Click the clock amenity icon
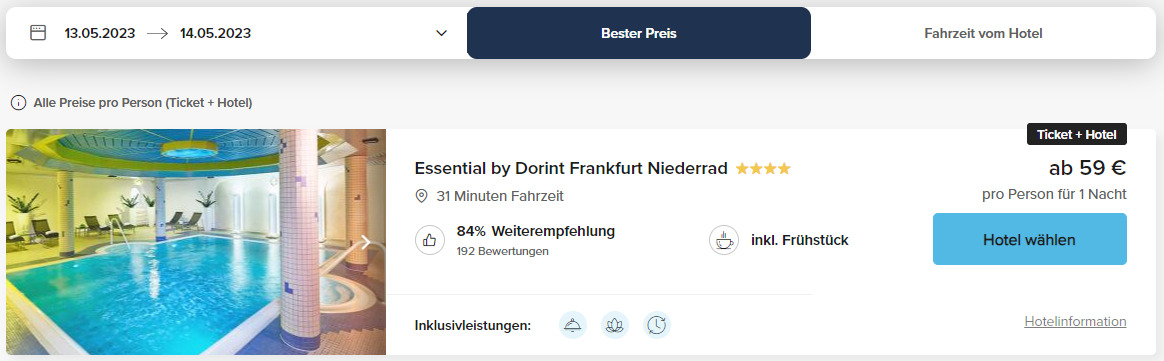1164x361 pixels. pyautogui.click(x=657, y=325)
